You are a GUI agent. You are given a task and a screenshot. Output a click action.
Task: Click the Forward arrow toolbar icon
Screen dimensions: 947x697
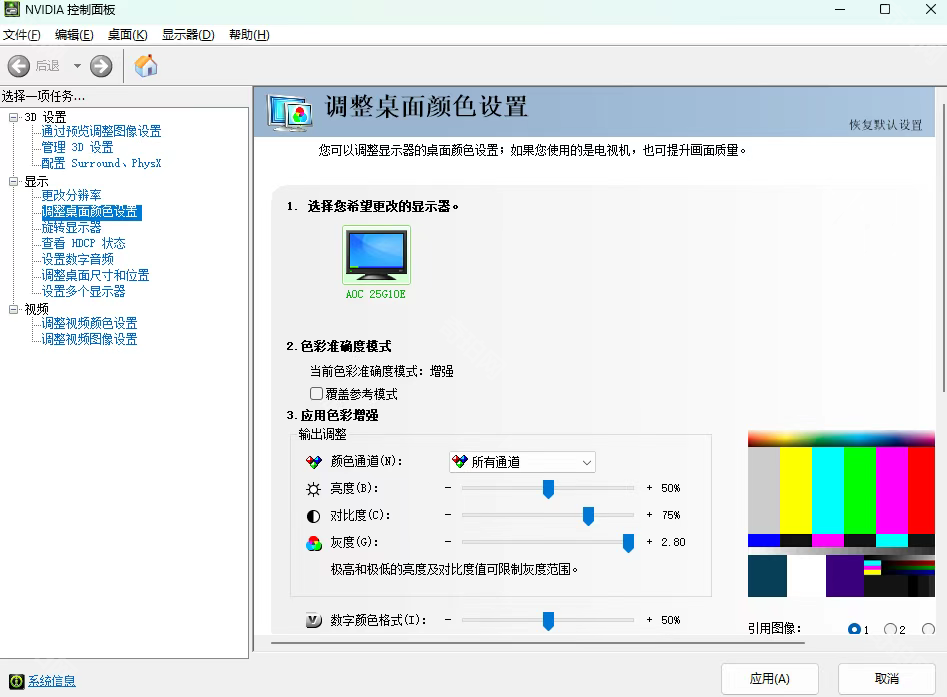click(x=101, y=66)
